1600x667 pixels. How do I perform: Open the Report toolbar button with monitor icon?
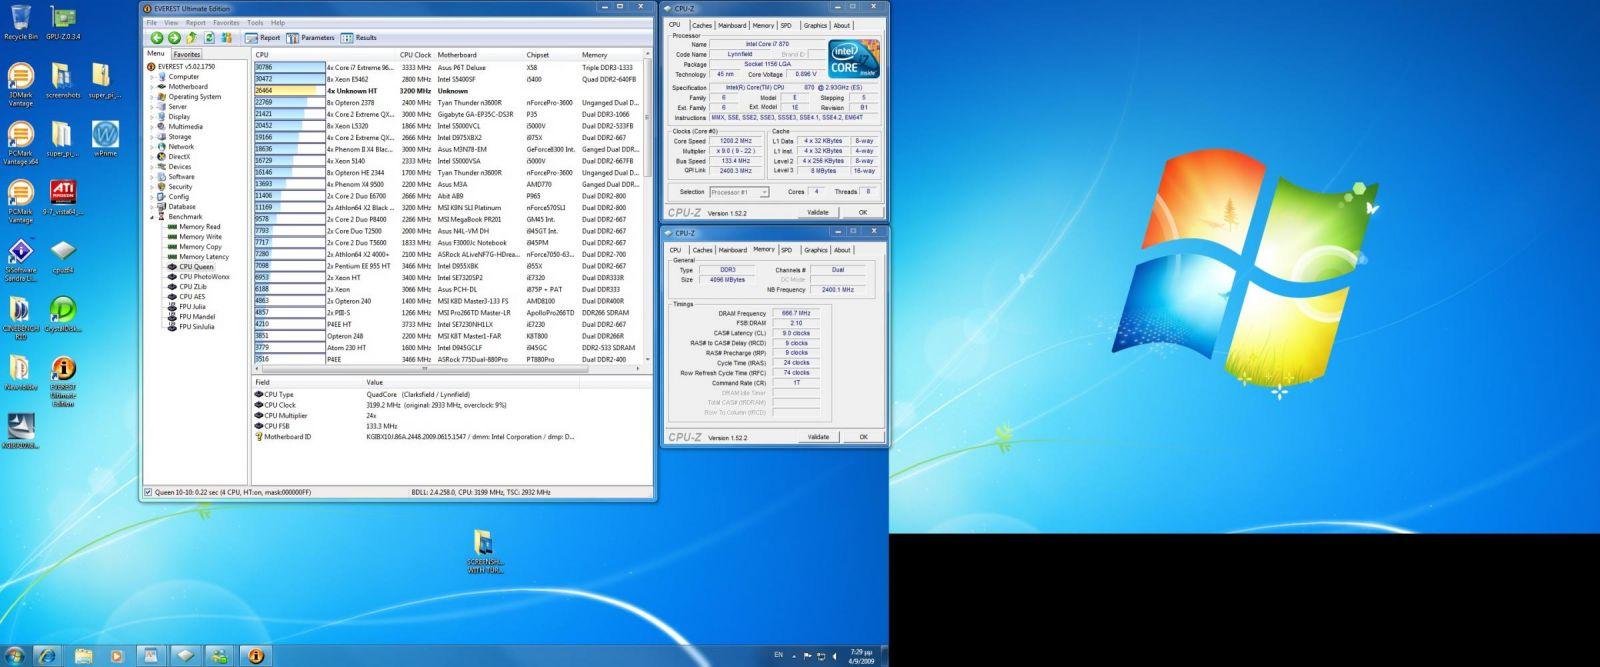point(263,38)
